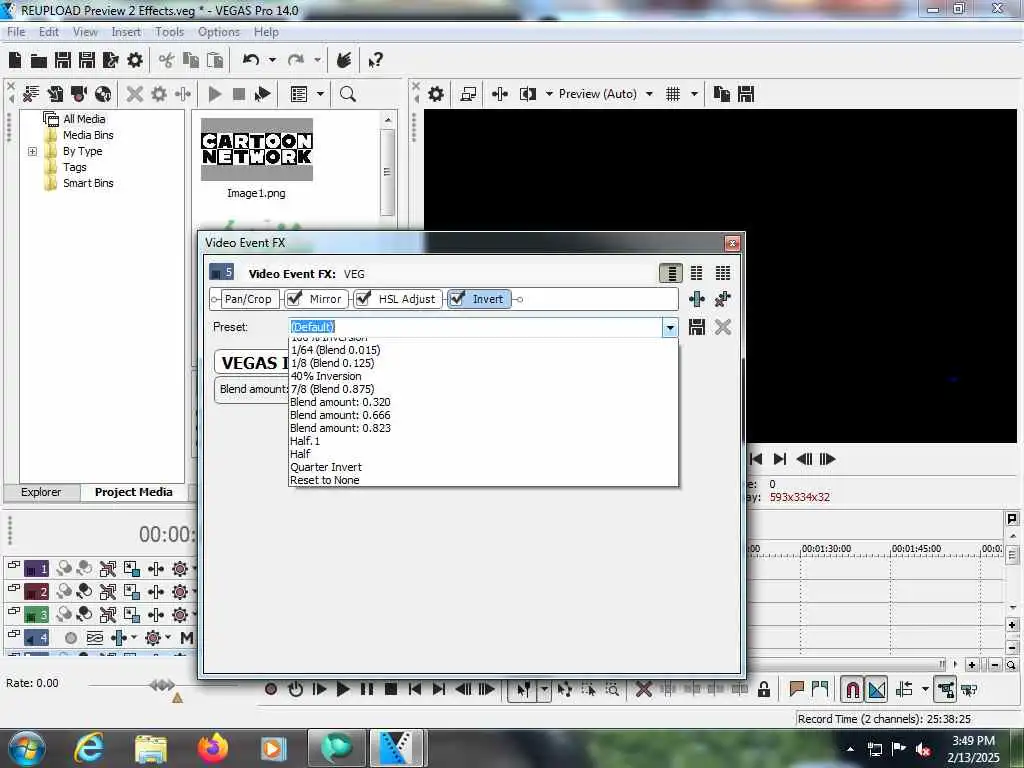
Task: Open the View menu
Action: [x=85, y=32]
